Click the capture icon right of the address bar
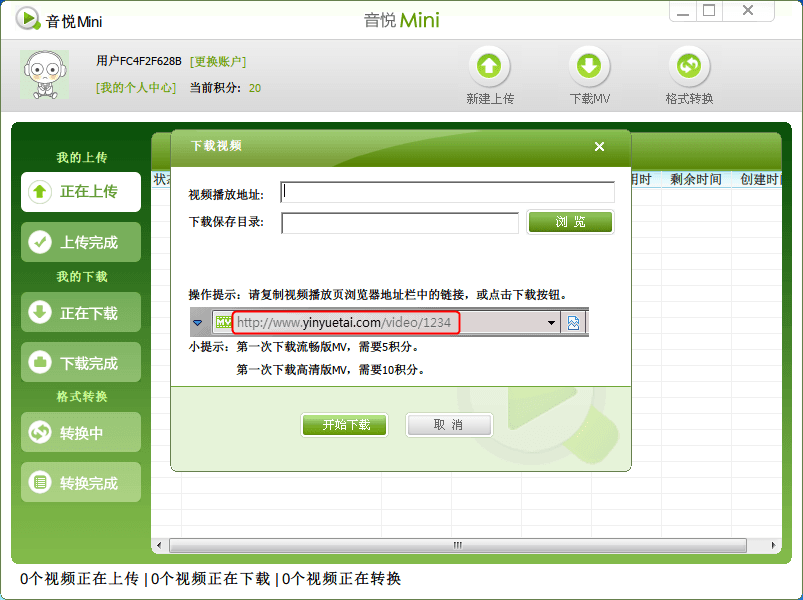803x600 pixels. (572, 322)
